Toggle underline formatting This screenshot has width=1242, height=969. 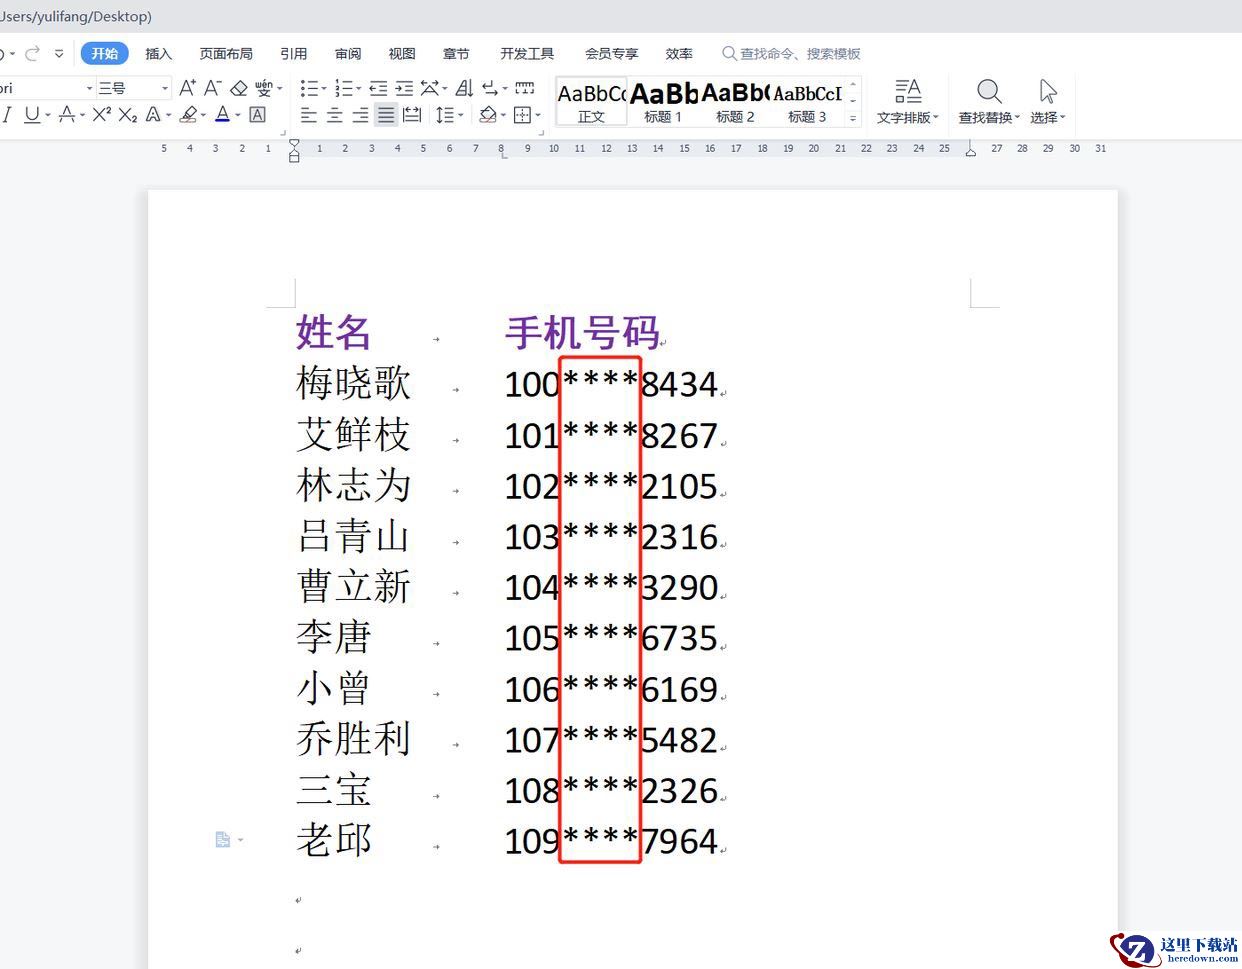(32, 115)
